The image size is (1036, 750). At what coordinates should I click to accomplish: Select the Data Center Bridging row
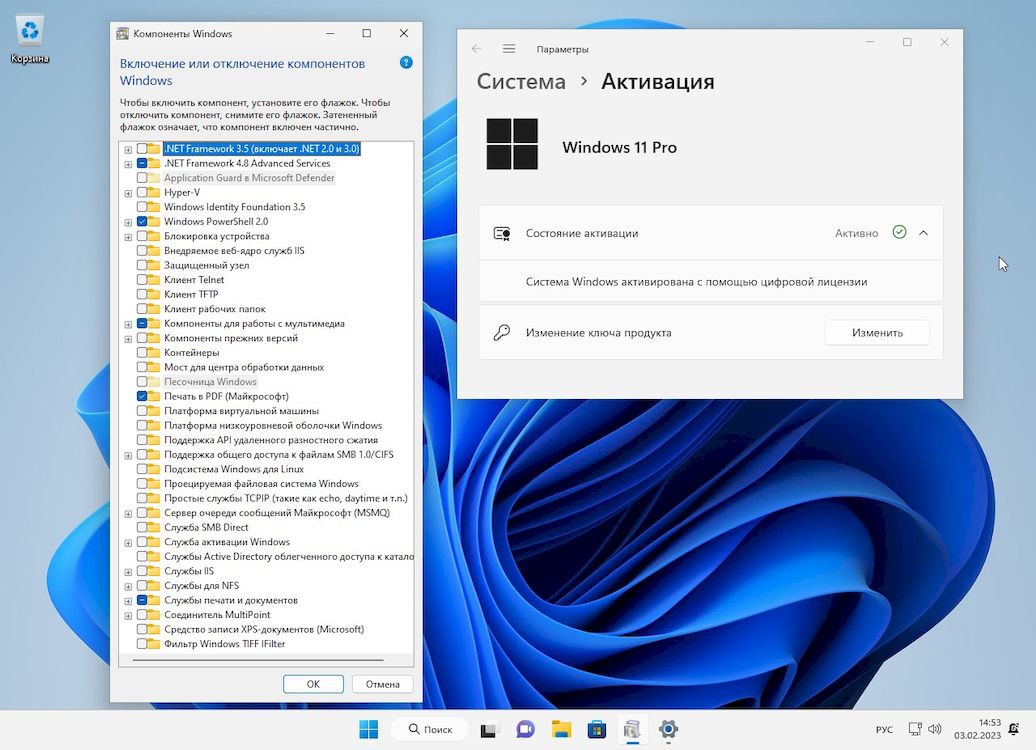coord(244,367)
